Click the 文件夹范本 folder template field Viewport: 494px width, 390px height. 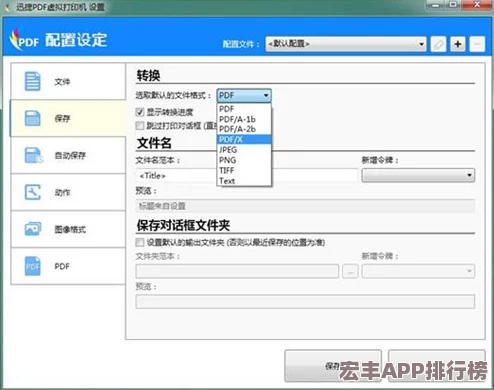237,271
